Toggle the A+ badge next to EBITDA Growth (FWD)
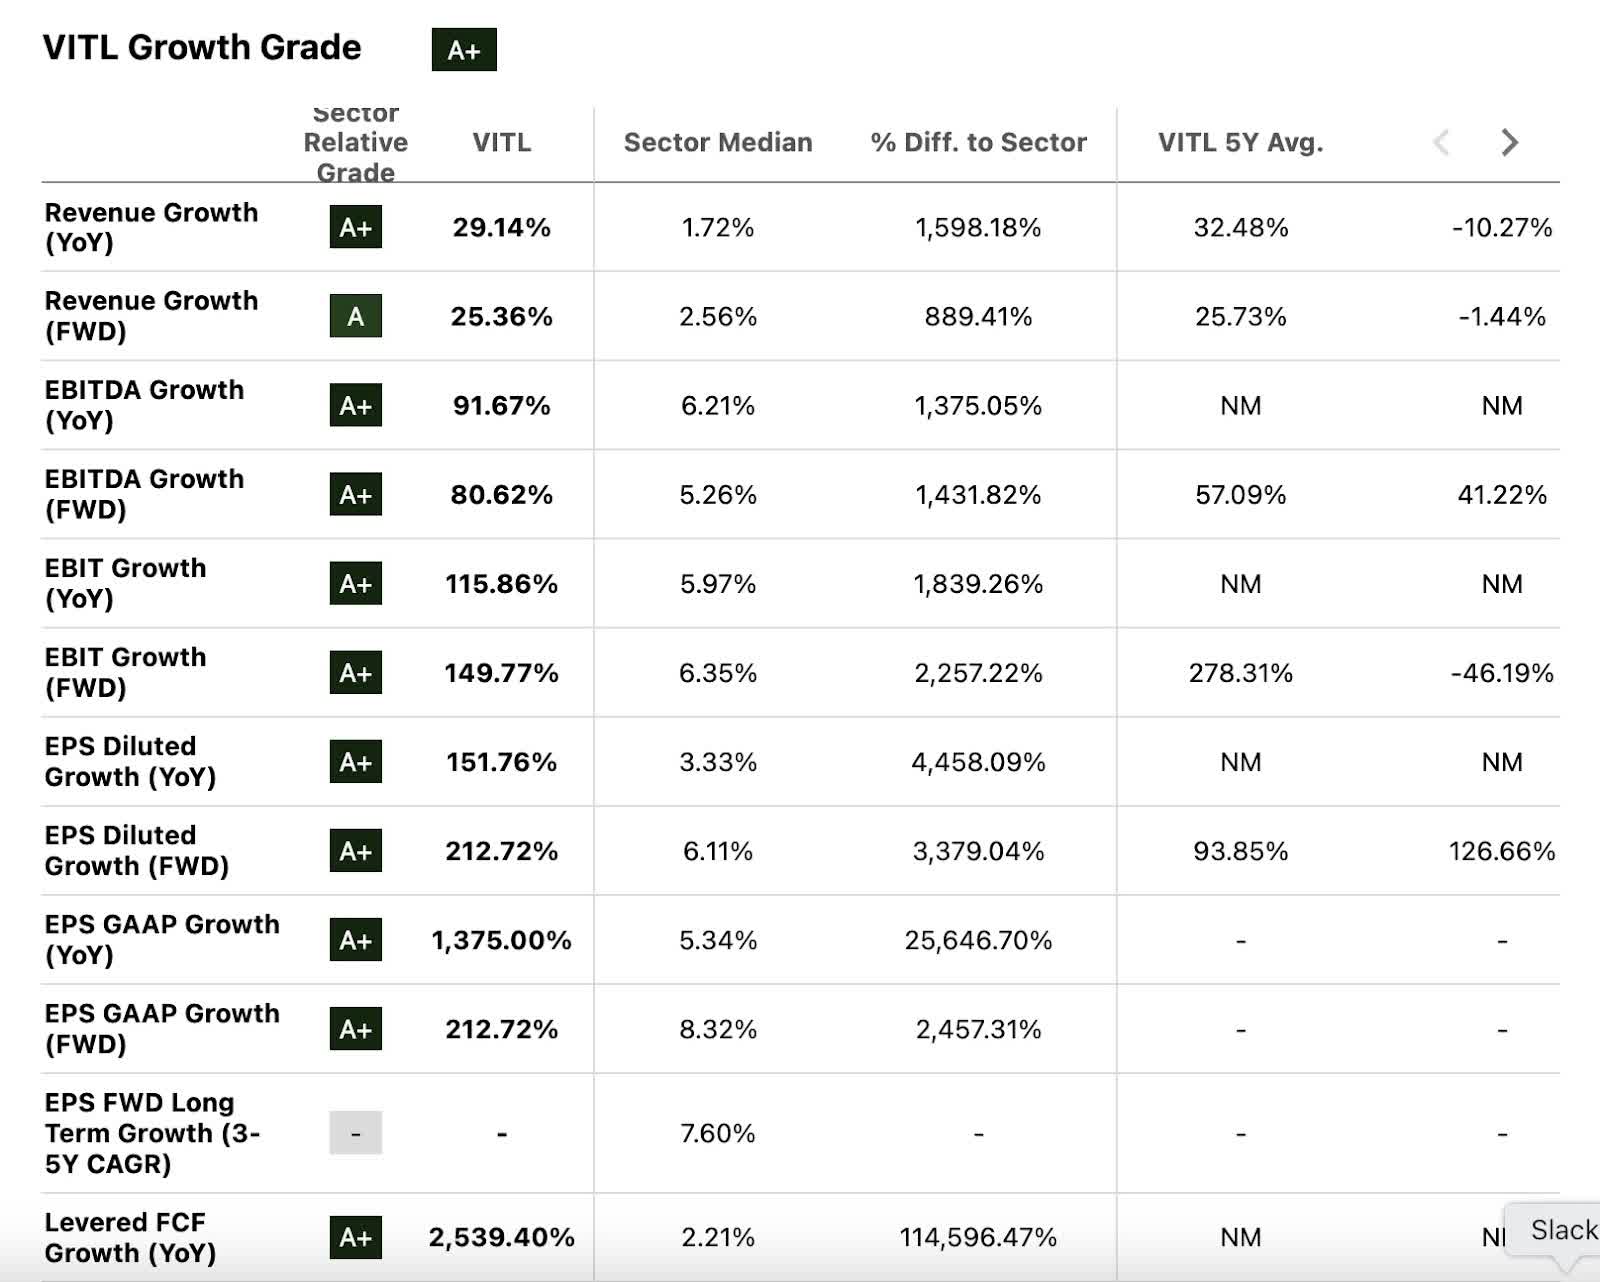 tap(355, 495)
